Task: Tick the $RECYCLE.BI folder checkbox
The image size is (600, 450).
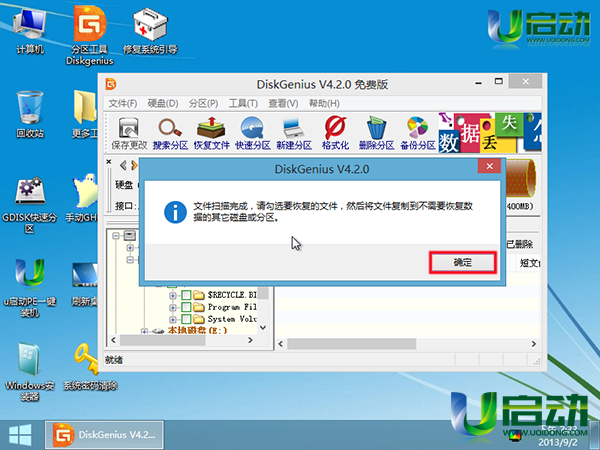Action: (186, 295)
